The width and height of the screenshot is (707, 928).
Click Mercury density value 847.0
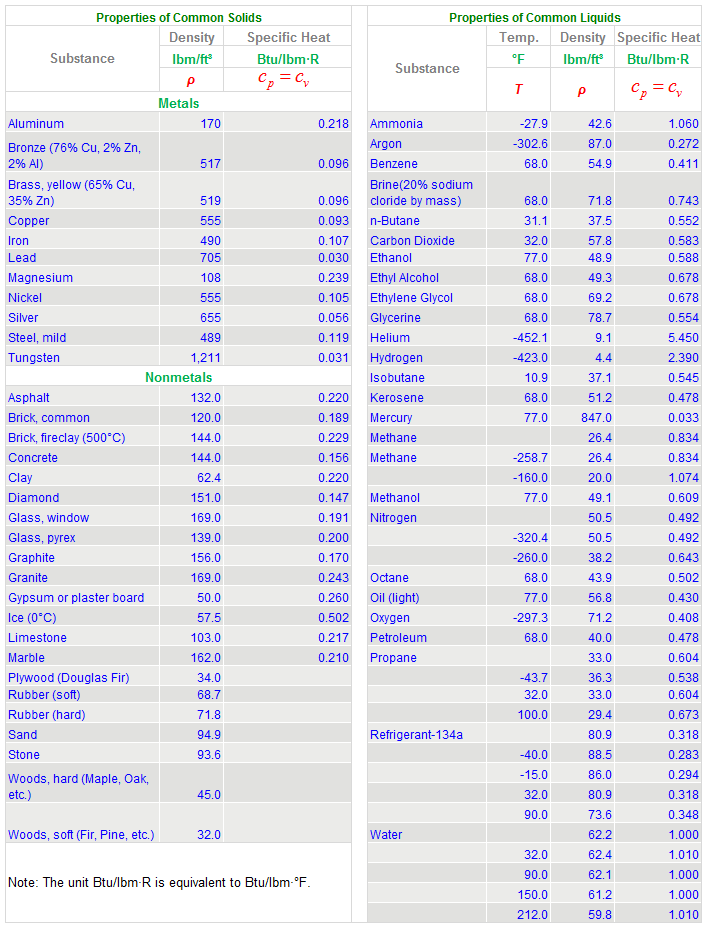[x=596, y=418]
